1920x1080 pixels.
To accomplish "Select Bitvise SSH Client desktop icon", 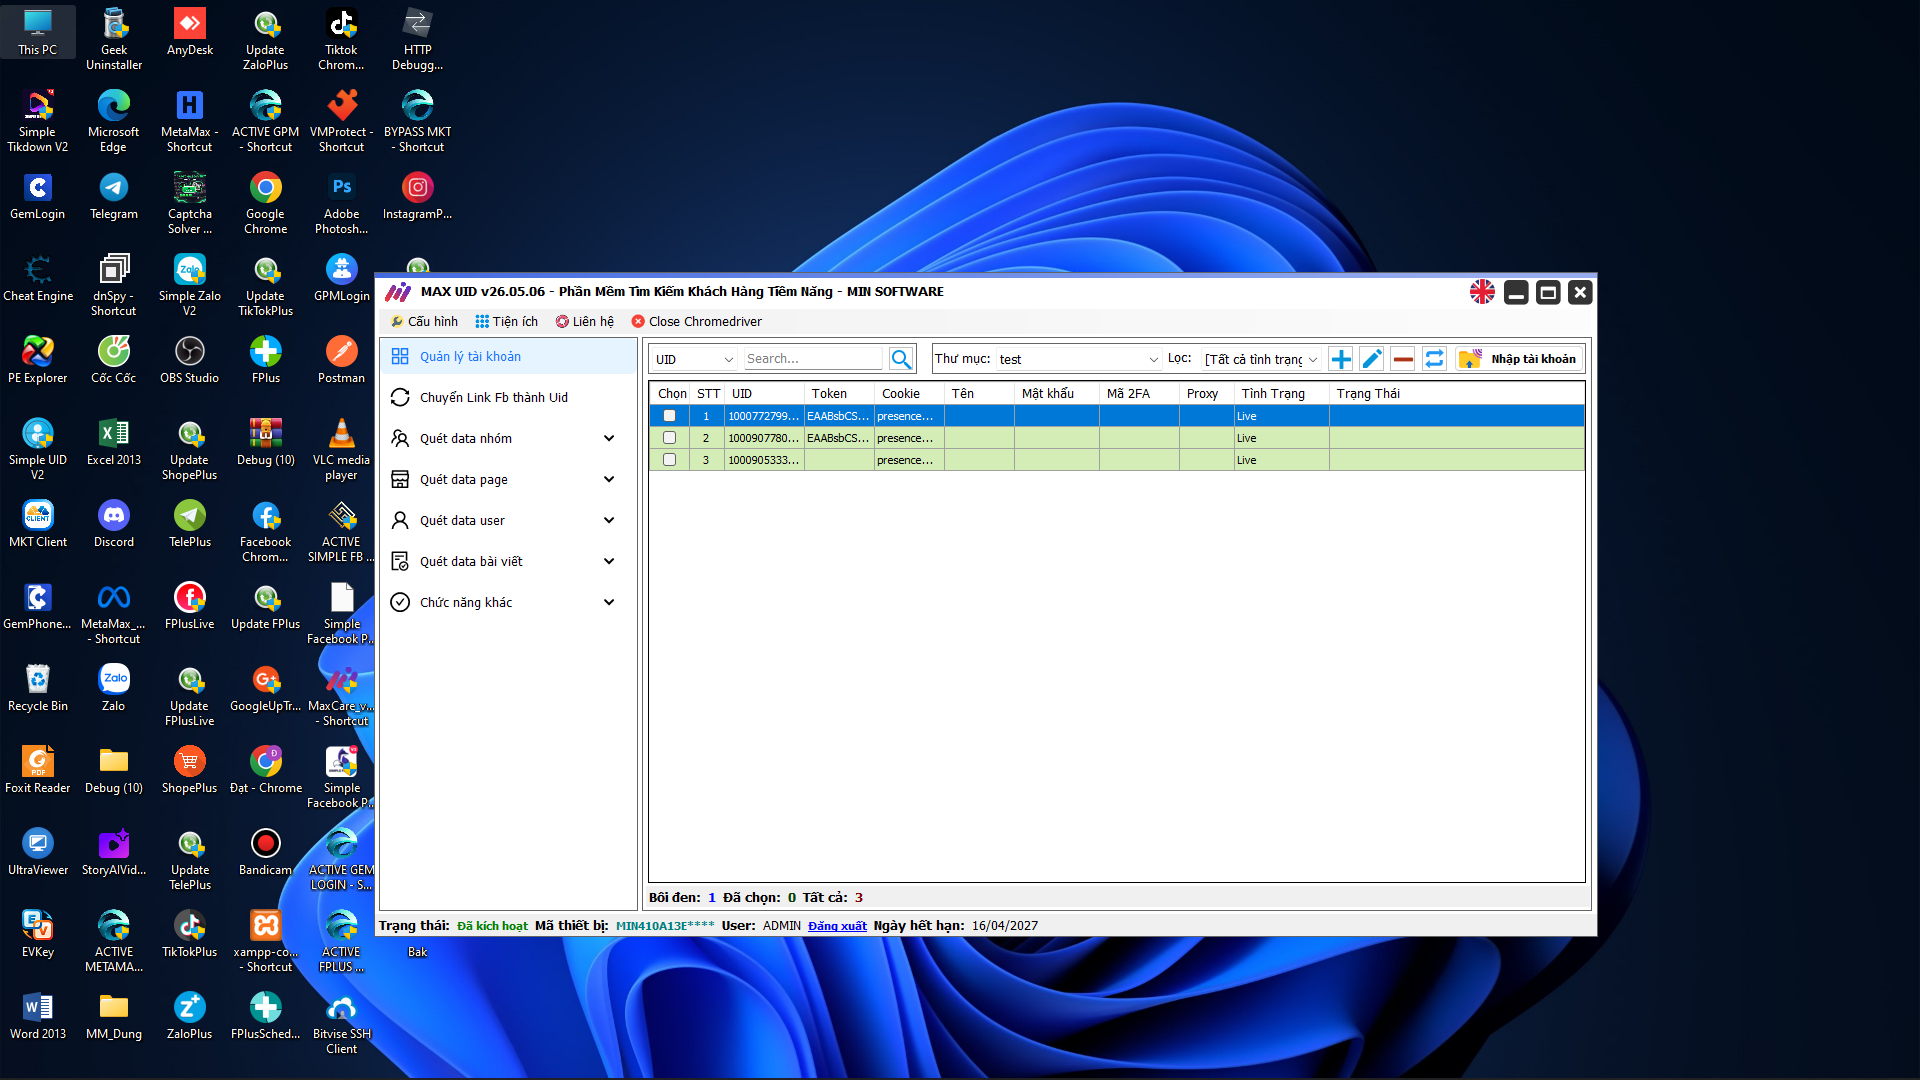I will (x=342, y=1023).
